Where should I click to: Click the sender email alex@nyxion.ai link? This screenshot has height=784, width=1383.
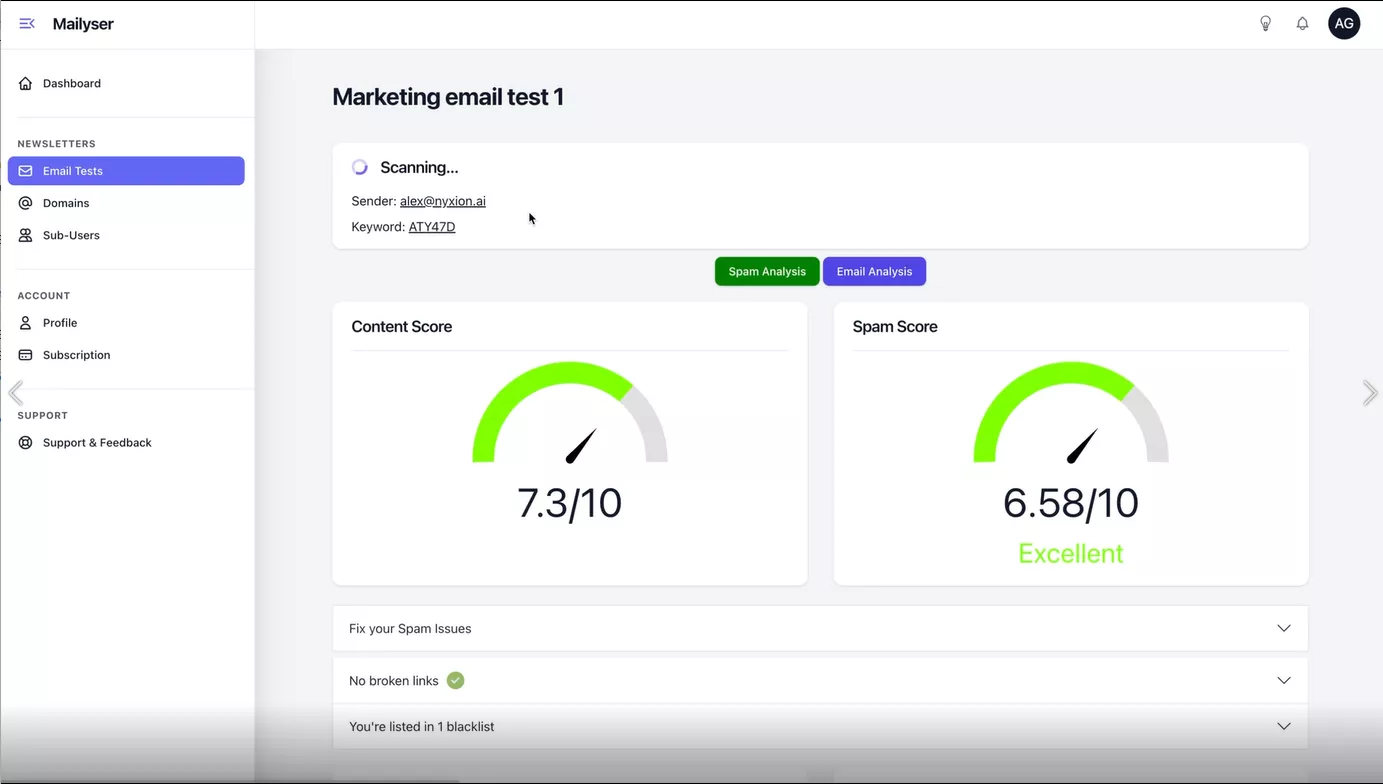tap(442, 201)
